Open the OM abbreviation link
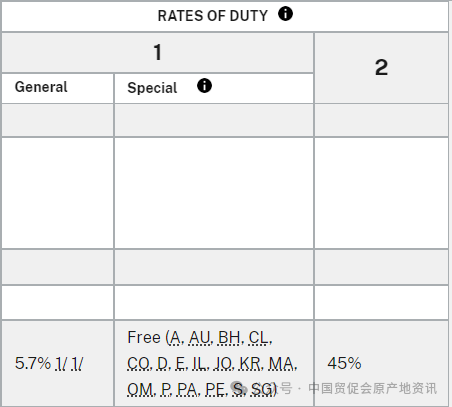 pos(140,389)
